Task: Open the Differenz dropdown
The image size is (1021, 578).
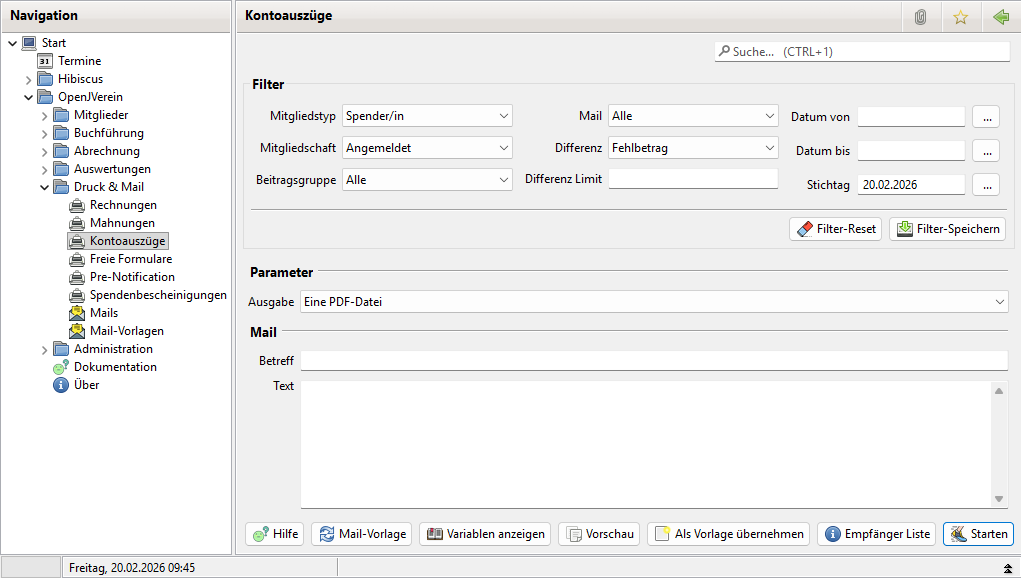Action: [x=693, y=148]
